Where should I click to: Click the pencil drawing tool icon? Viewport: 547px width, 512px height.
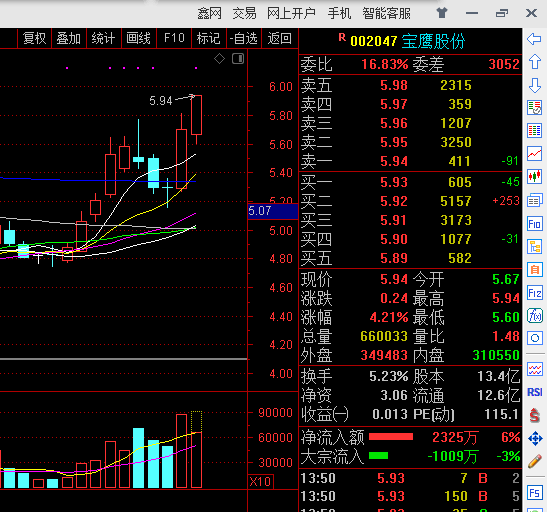[x=534, y=461]
